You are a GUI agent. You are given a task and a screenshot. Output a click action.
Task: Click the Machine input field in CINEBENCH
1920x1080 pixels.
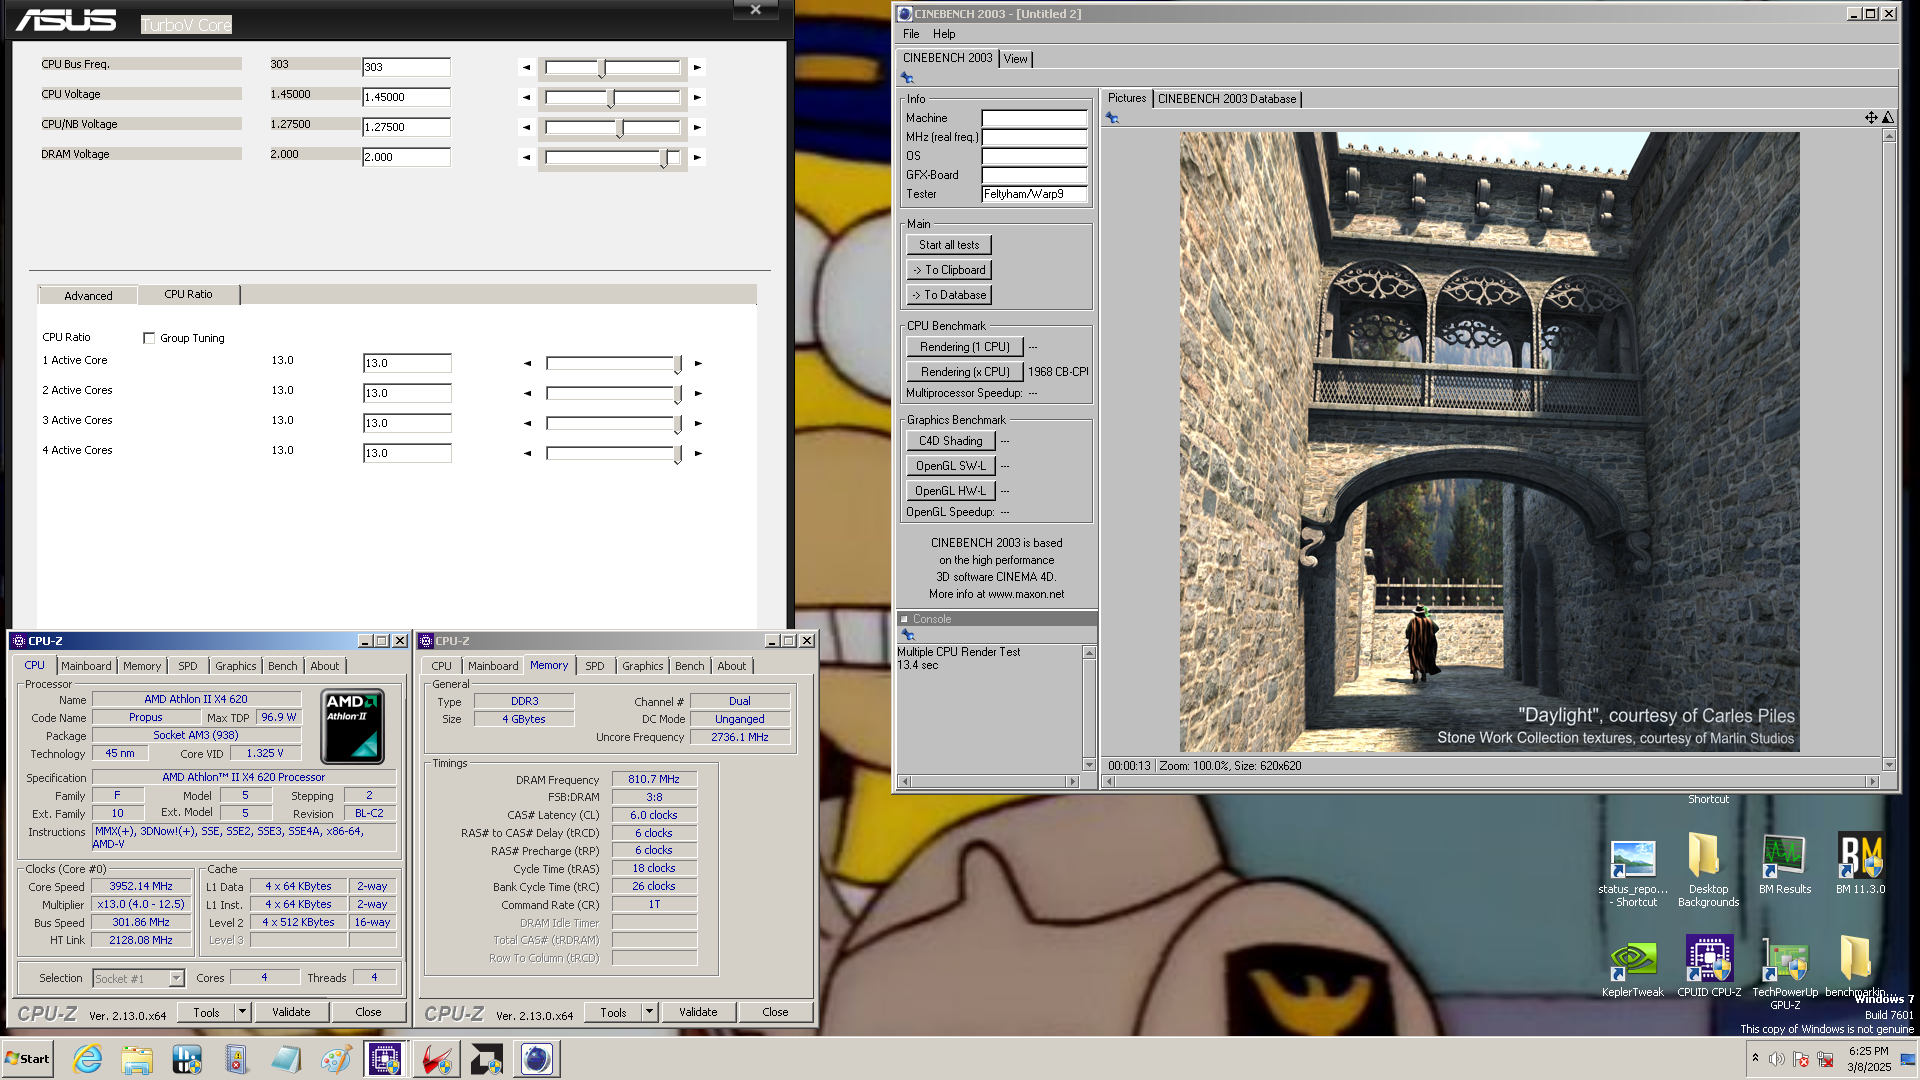pos(1034,118)
